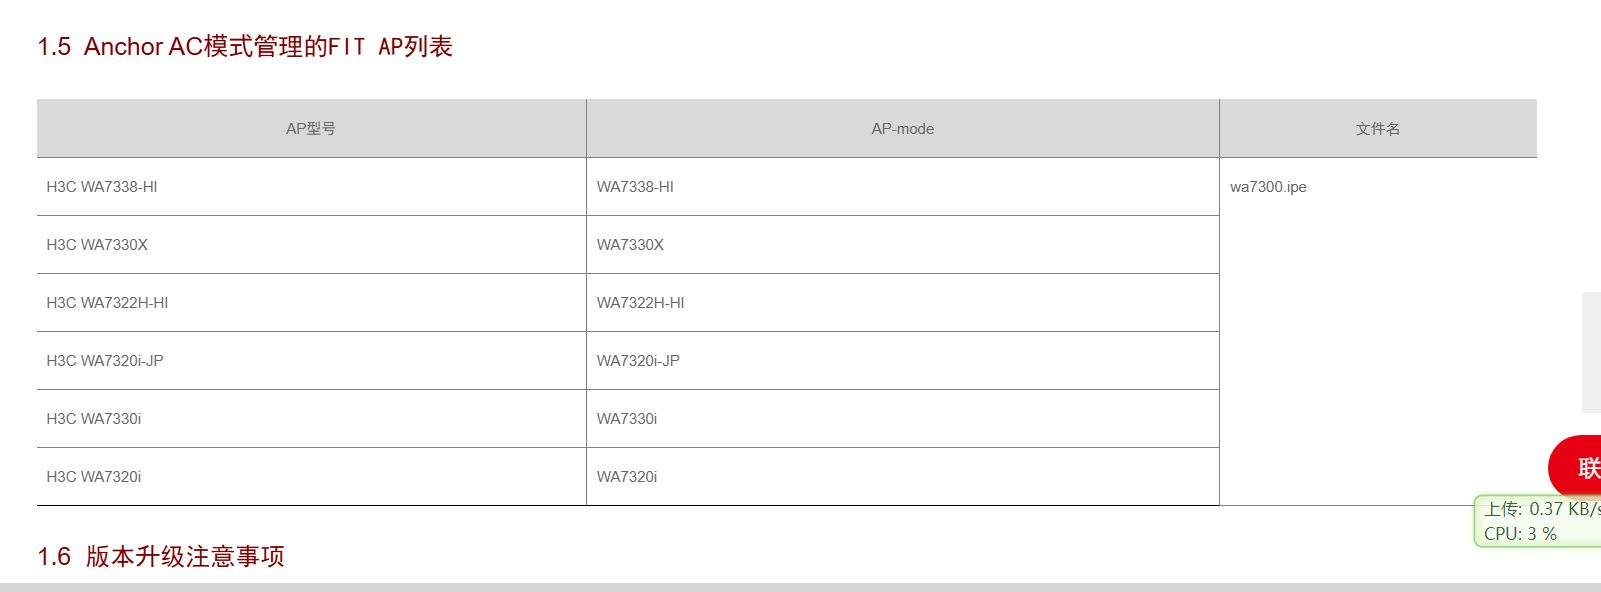Click the "1.6 版本升级注意事项" section heading
This screenshot has width=1601, height=592.
tap(161, 556)
